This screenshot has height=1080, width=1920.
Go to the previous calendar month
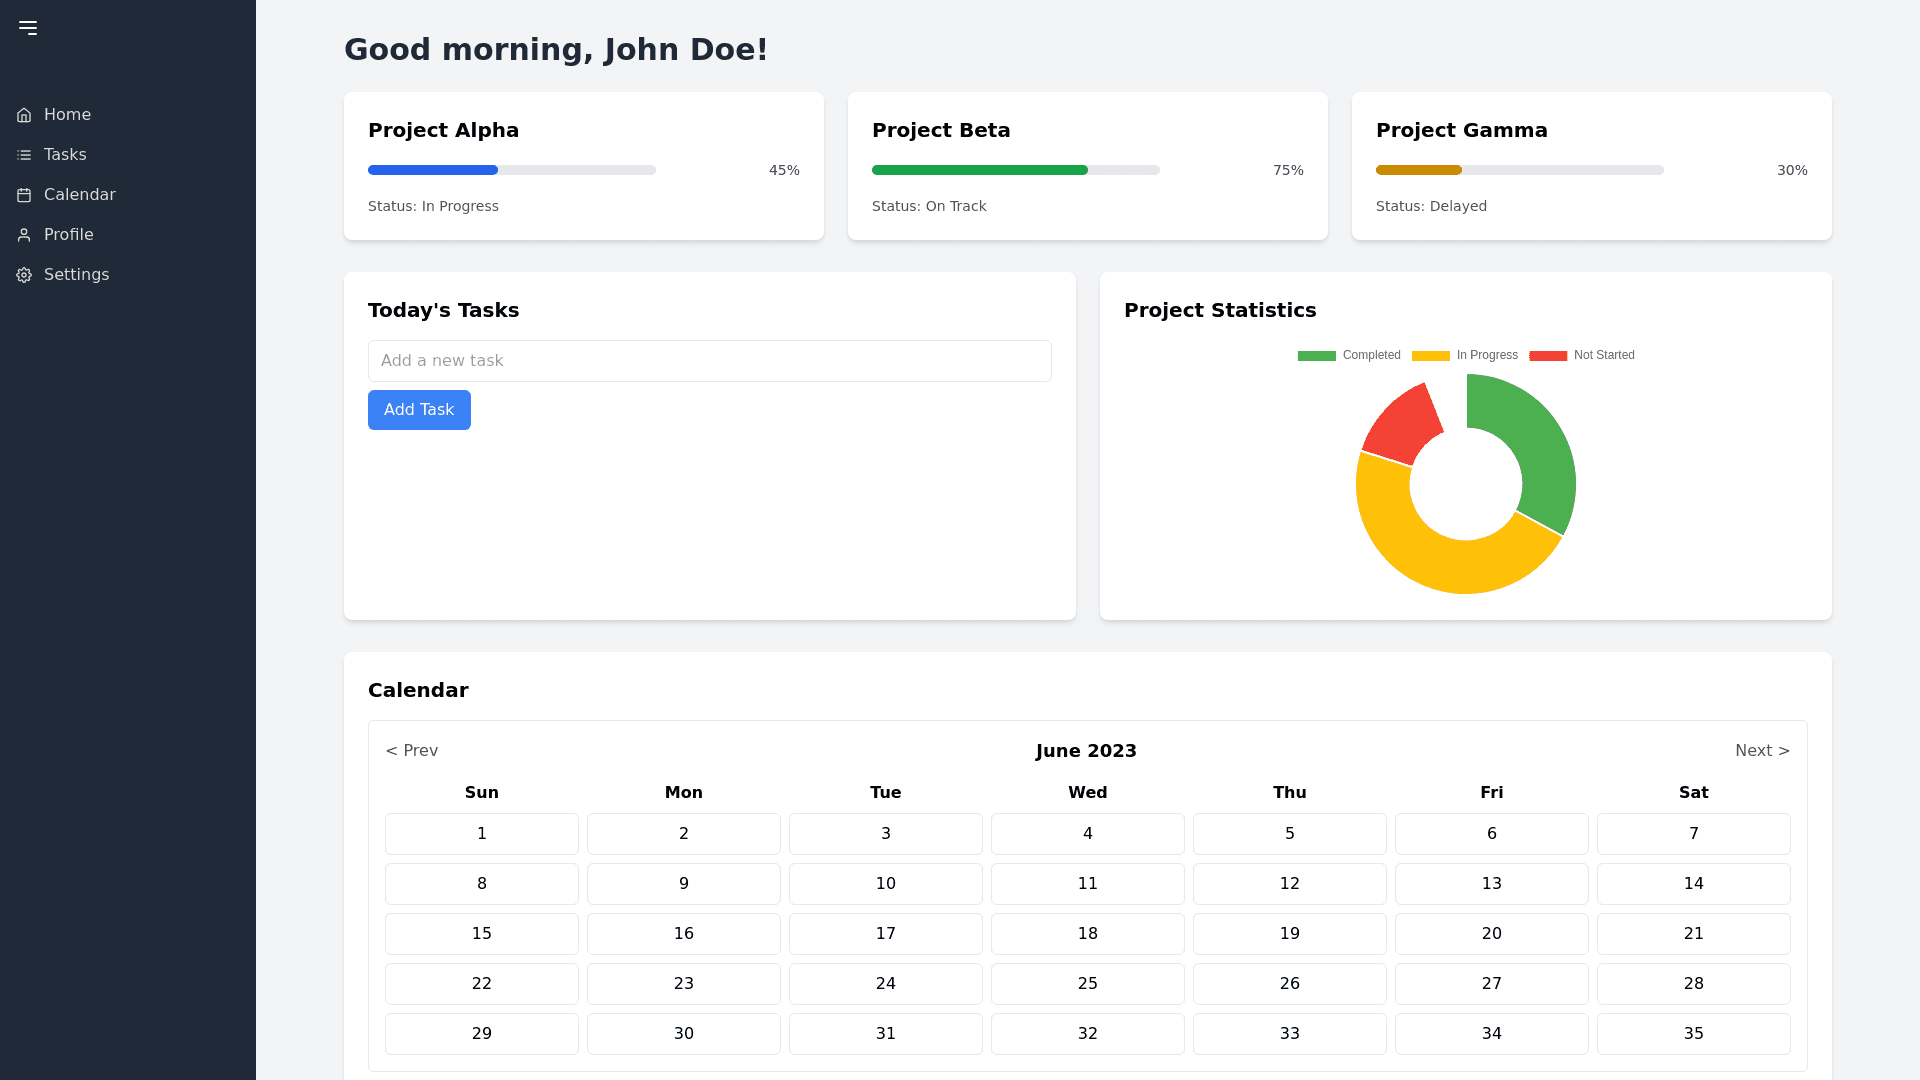[412, 751]
